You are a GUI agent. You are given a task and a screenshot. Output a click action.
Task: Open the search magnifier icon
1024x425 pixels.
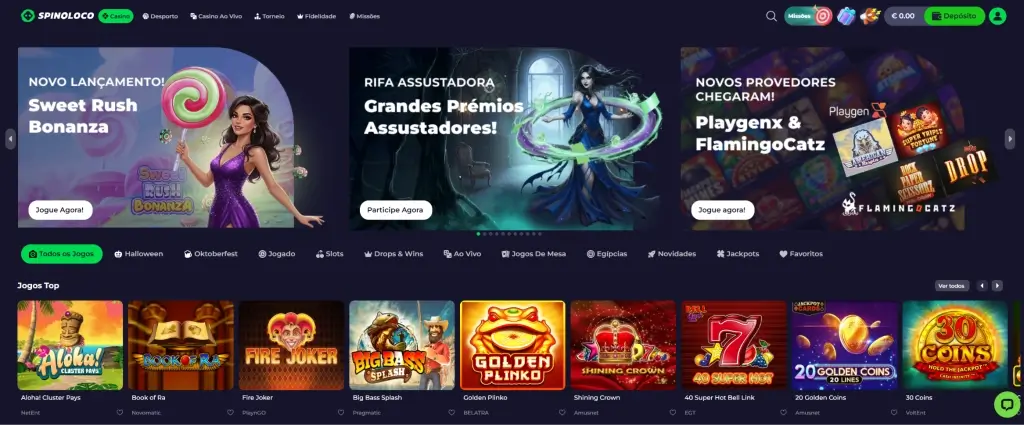[x=771, y=16]
